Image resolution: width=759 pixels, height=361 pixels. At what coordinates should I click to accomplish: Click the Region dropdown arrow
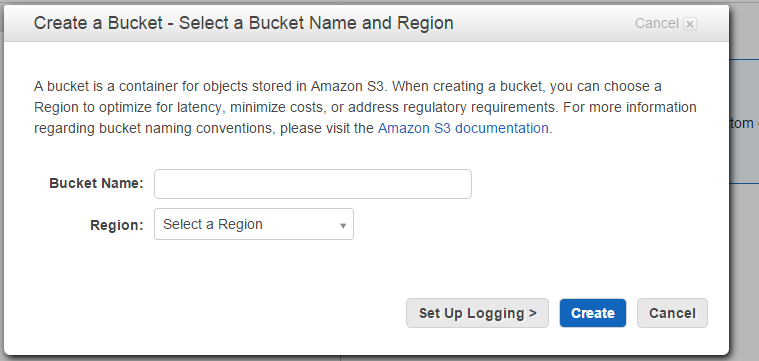(343, 226)
